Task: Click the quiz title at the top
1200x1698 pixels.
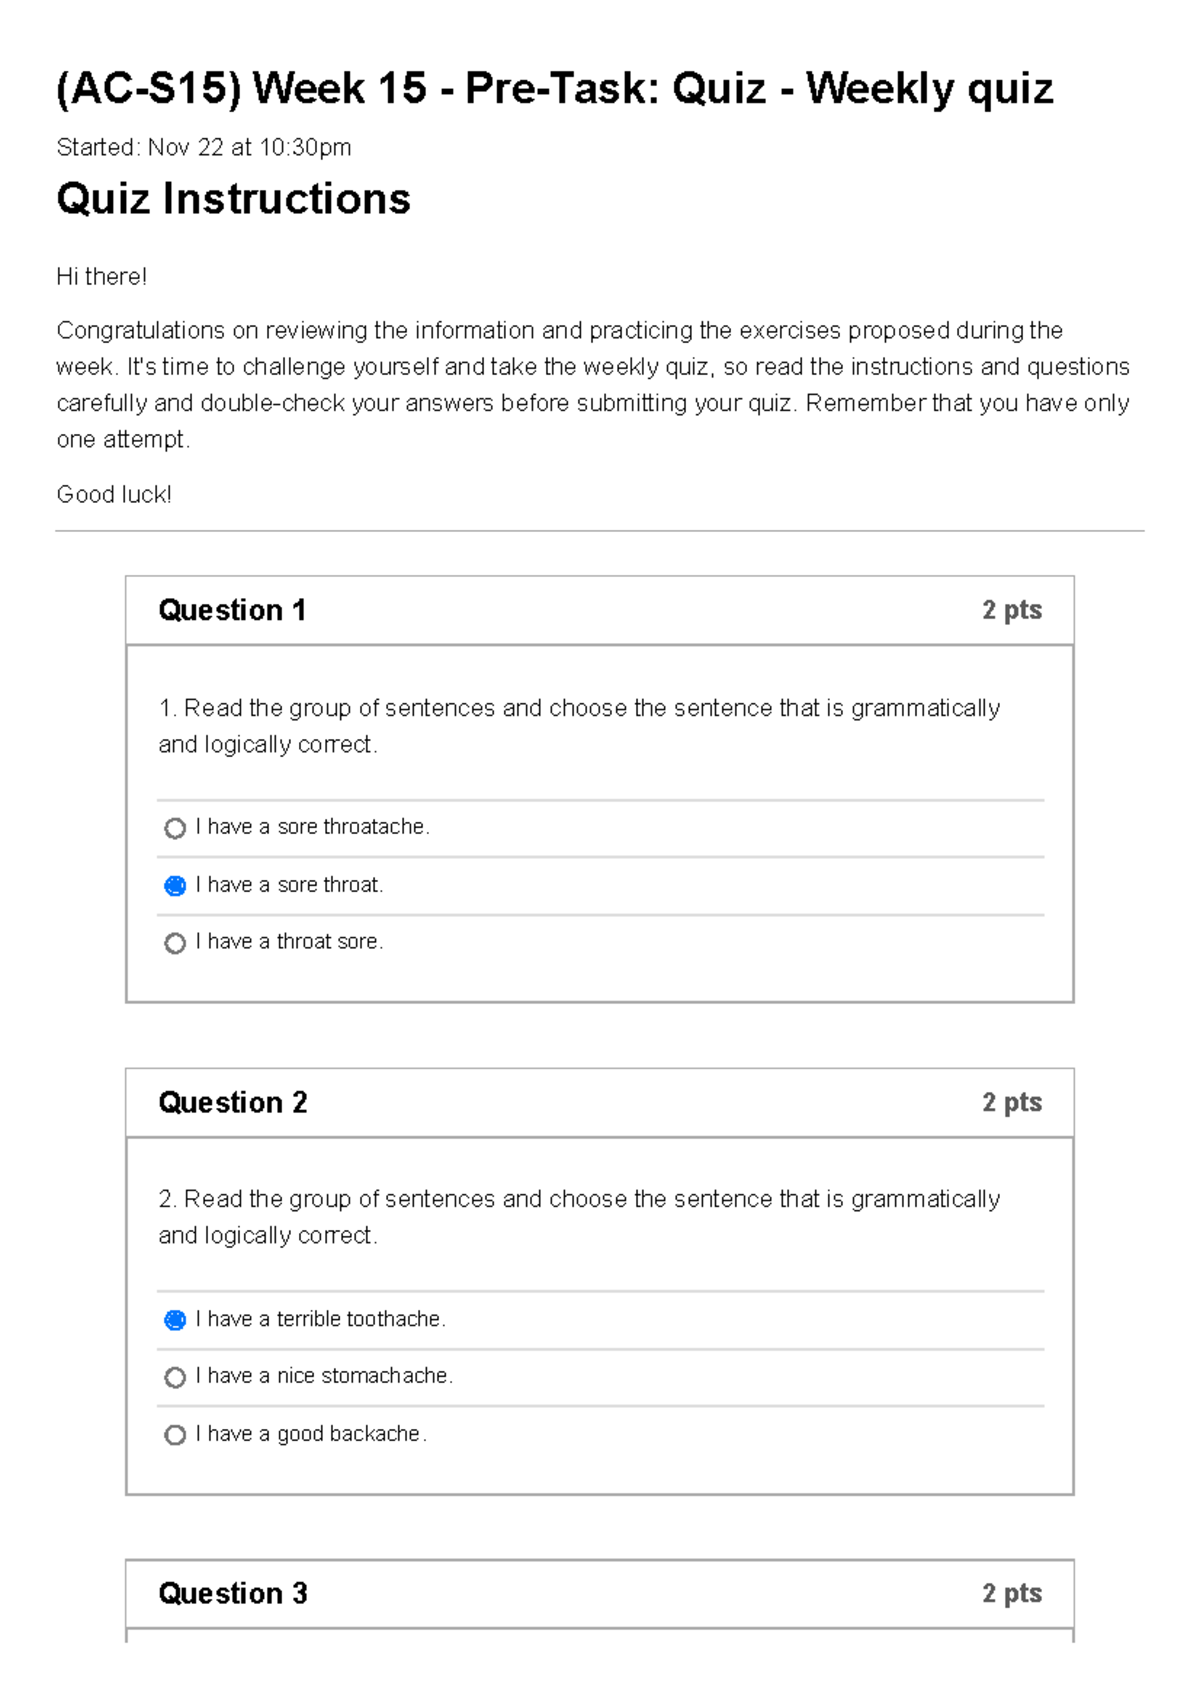Action: coord(554,88)
